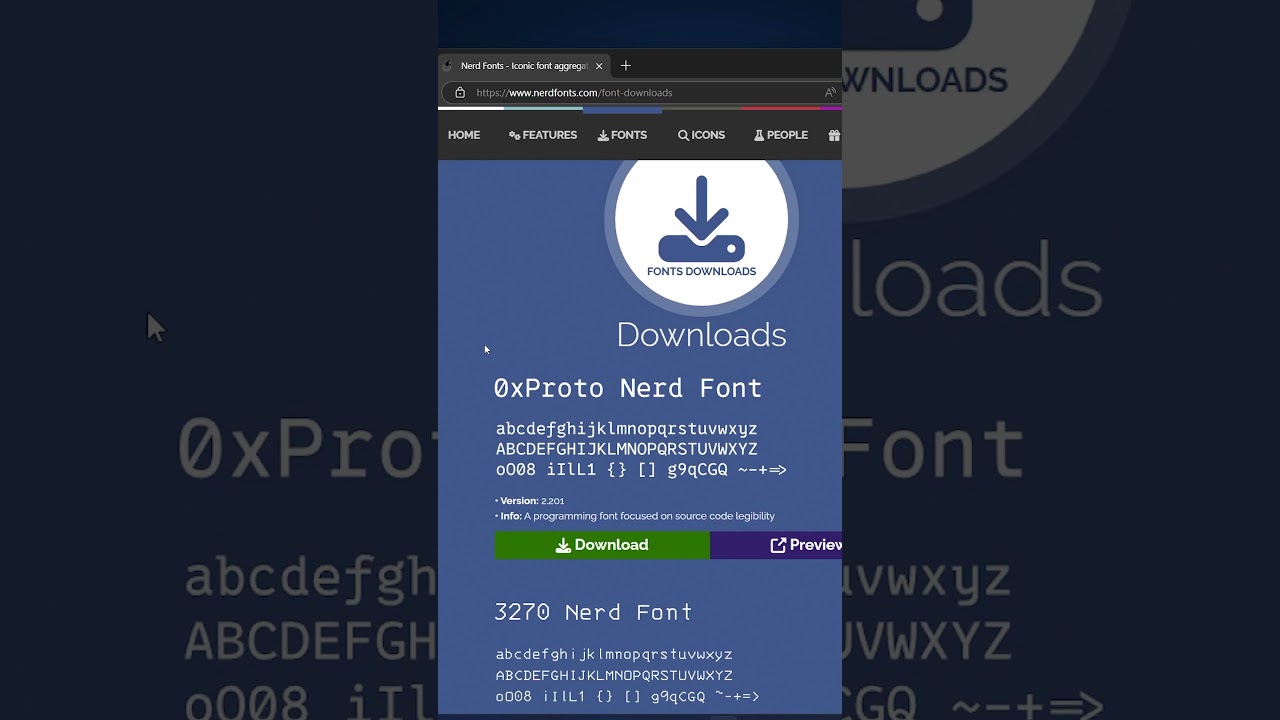The image size is (1280, 720).
Task: Click the read aloud icon in address bar
Action: coord(830,93)
